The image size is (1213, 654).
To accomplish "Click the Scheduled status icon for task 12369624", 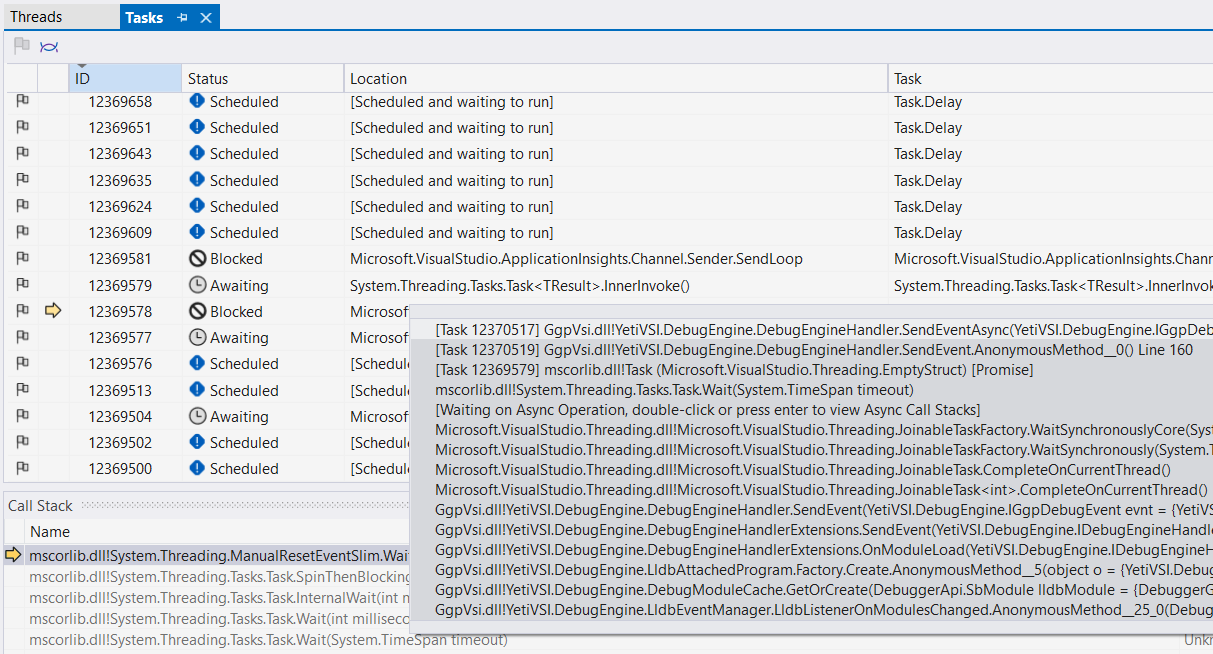I will [197, 206].
